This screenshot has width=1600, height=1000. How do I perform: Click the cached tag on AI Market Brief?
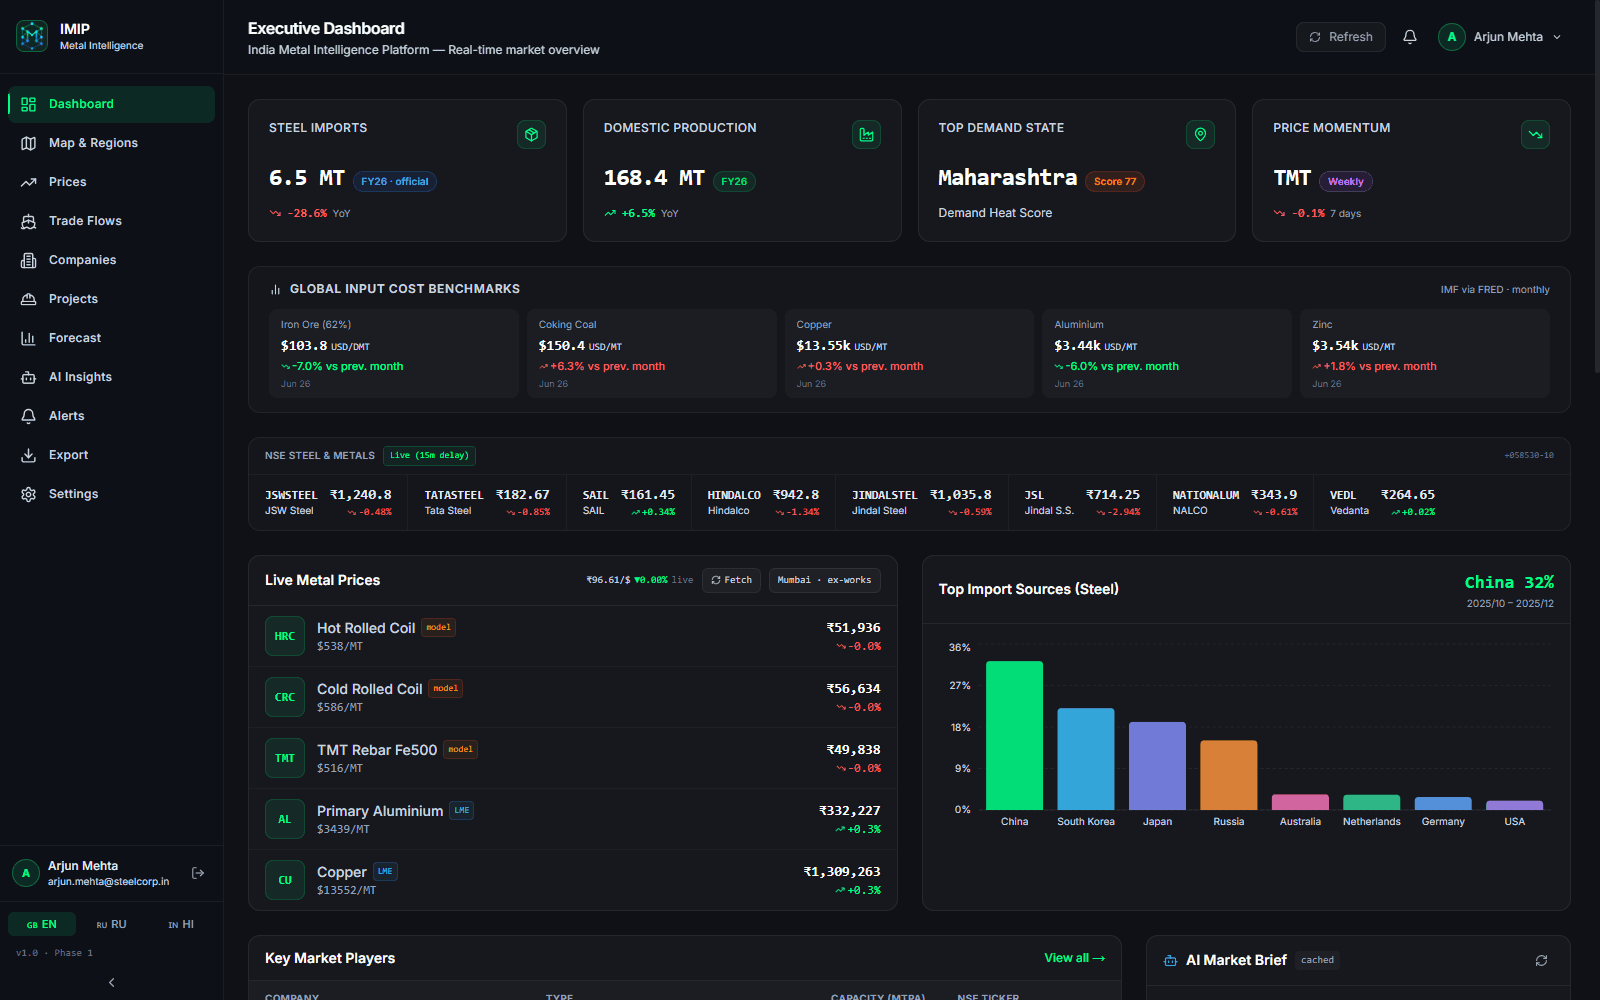point(1317,960)
